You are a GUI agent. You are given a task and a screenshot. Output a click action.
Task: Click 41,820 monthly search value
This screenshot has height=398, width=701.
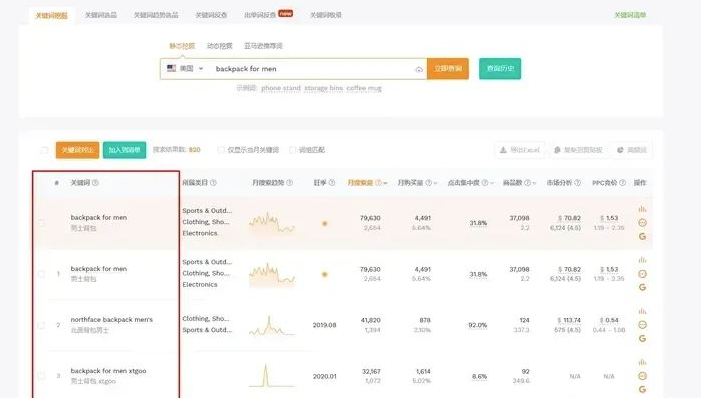tap(371, 320)
